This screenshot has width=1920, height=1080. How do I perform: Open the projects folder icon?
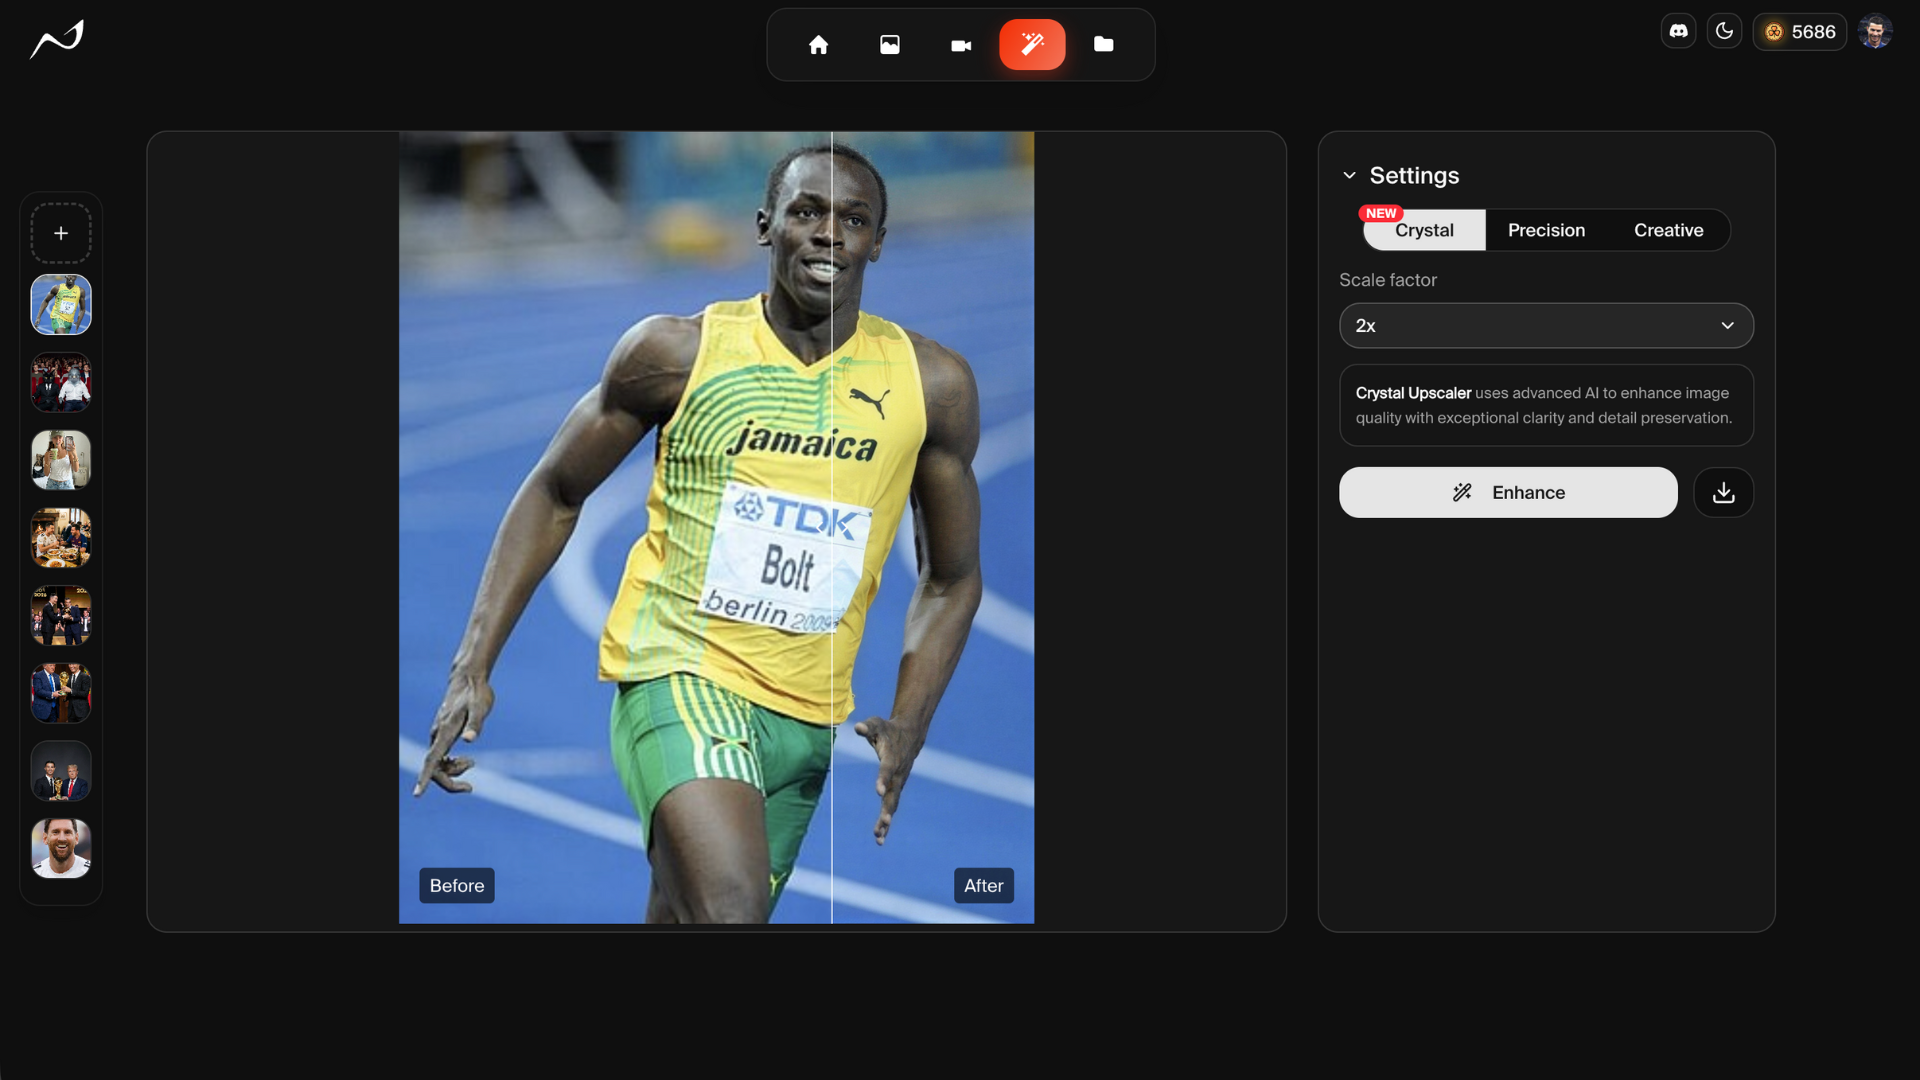point(1104,45)
